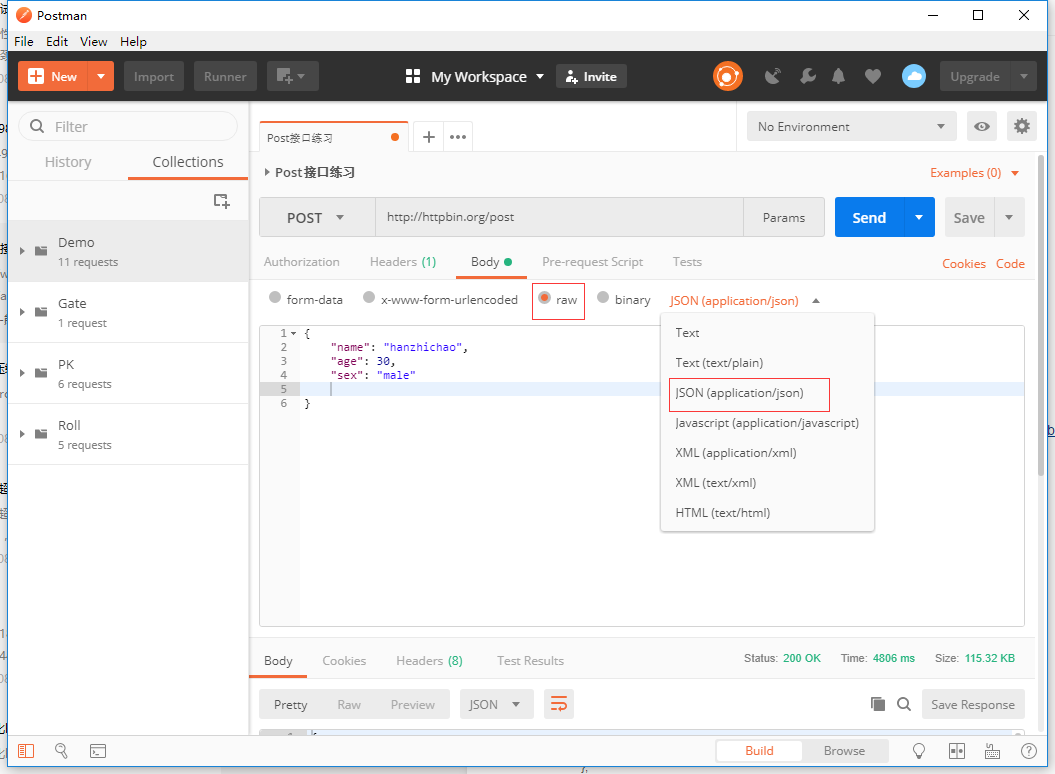
Task: Toggle sidebar icon in status bar
Action: [26, 751]
